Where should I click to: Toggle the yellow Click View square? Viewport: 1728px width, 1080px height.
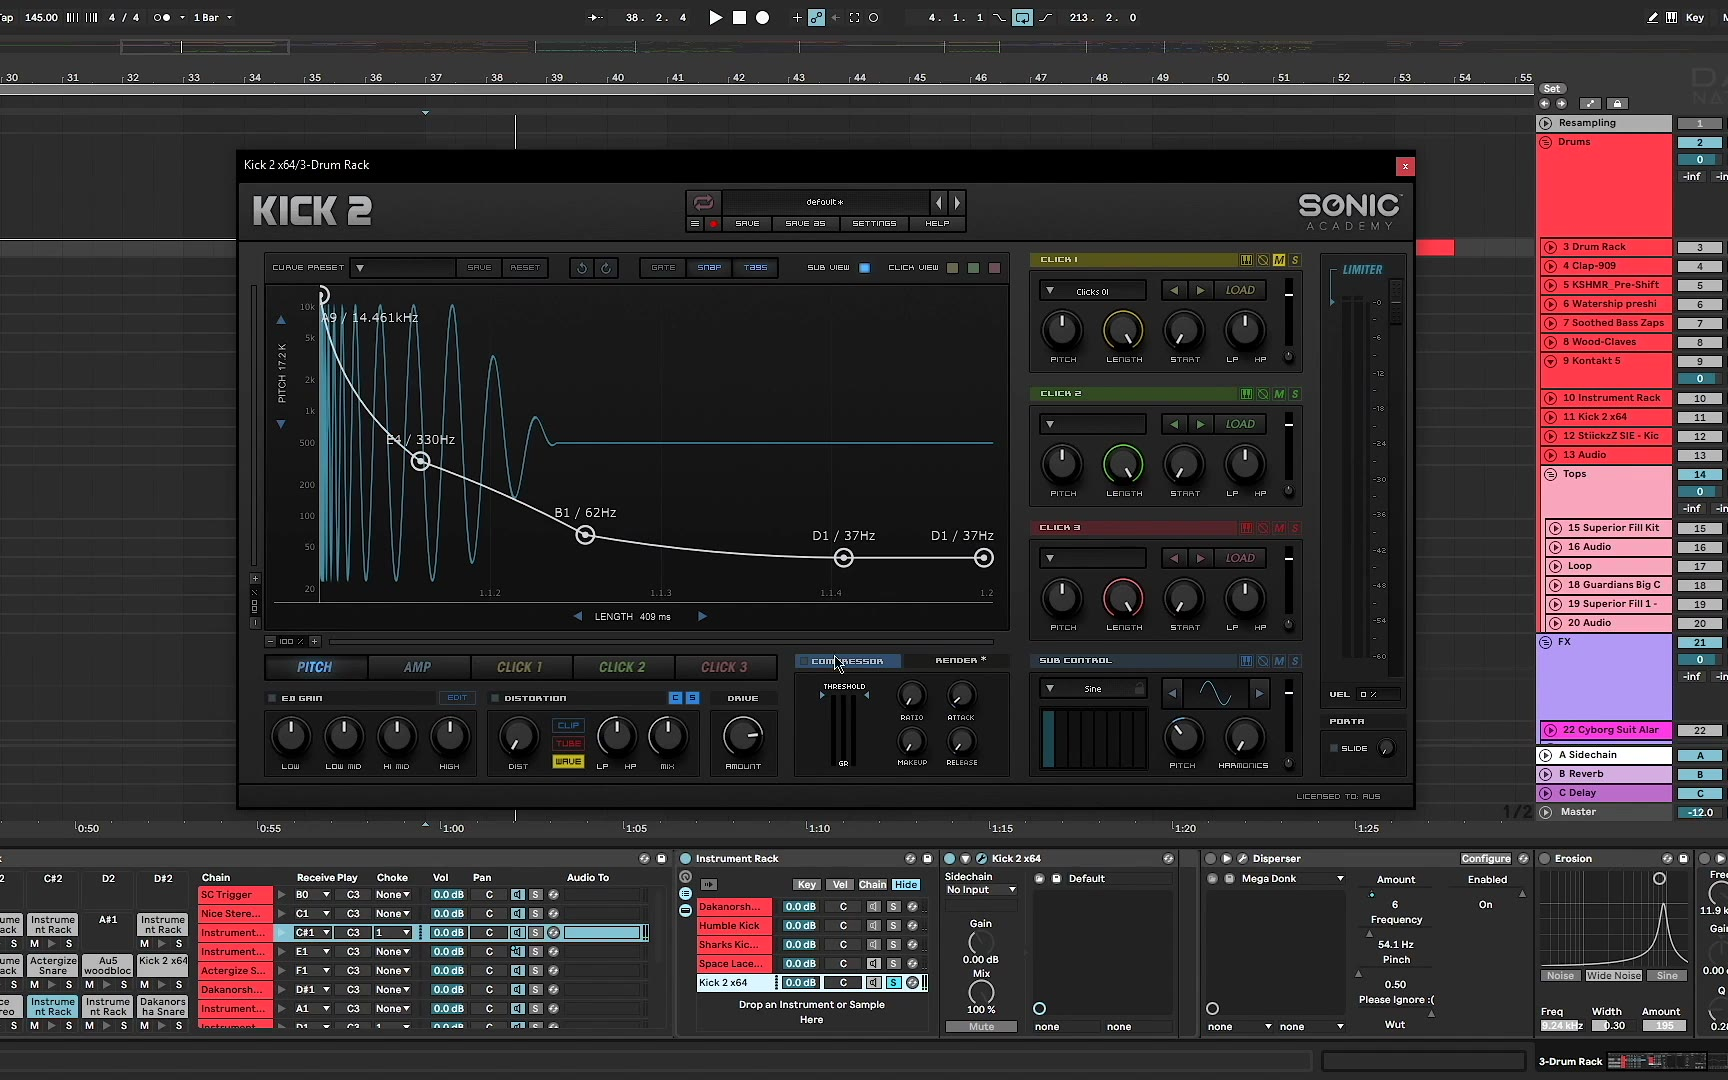tap(952, 268)
